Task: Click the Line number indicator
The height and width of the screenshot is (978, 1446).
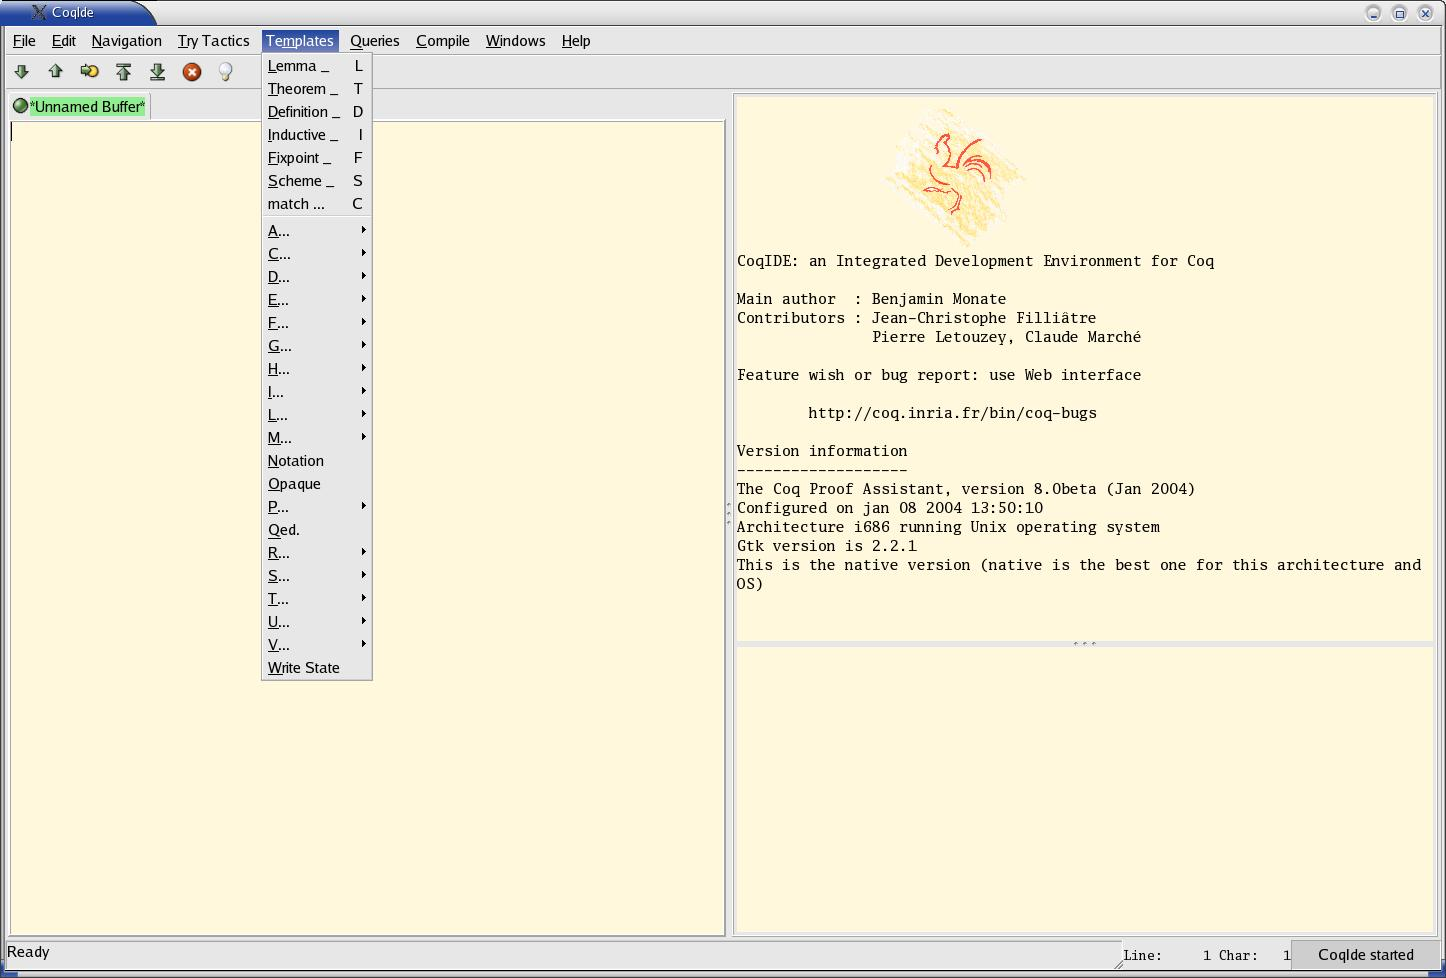Action: (x=1167, y=955)
